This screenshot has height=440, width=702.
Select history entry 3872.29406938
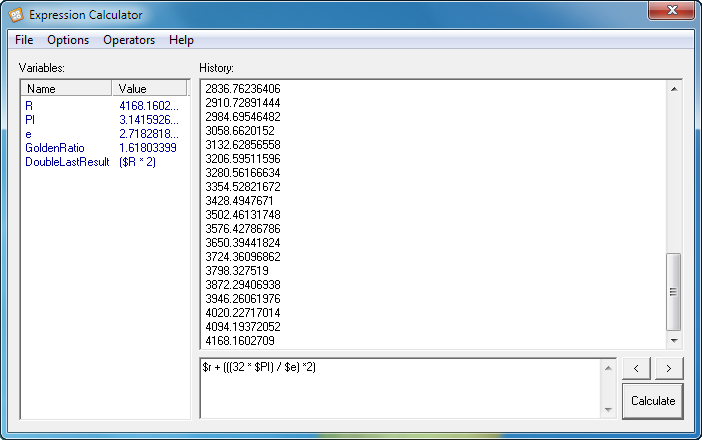(x=243, y=285)
